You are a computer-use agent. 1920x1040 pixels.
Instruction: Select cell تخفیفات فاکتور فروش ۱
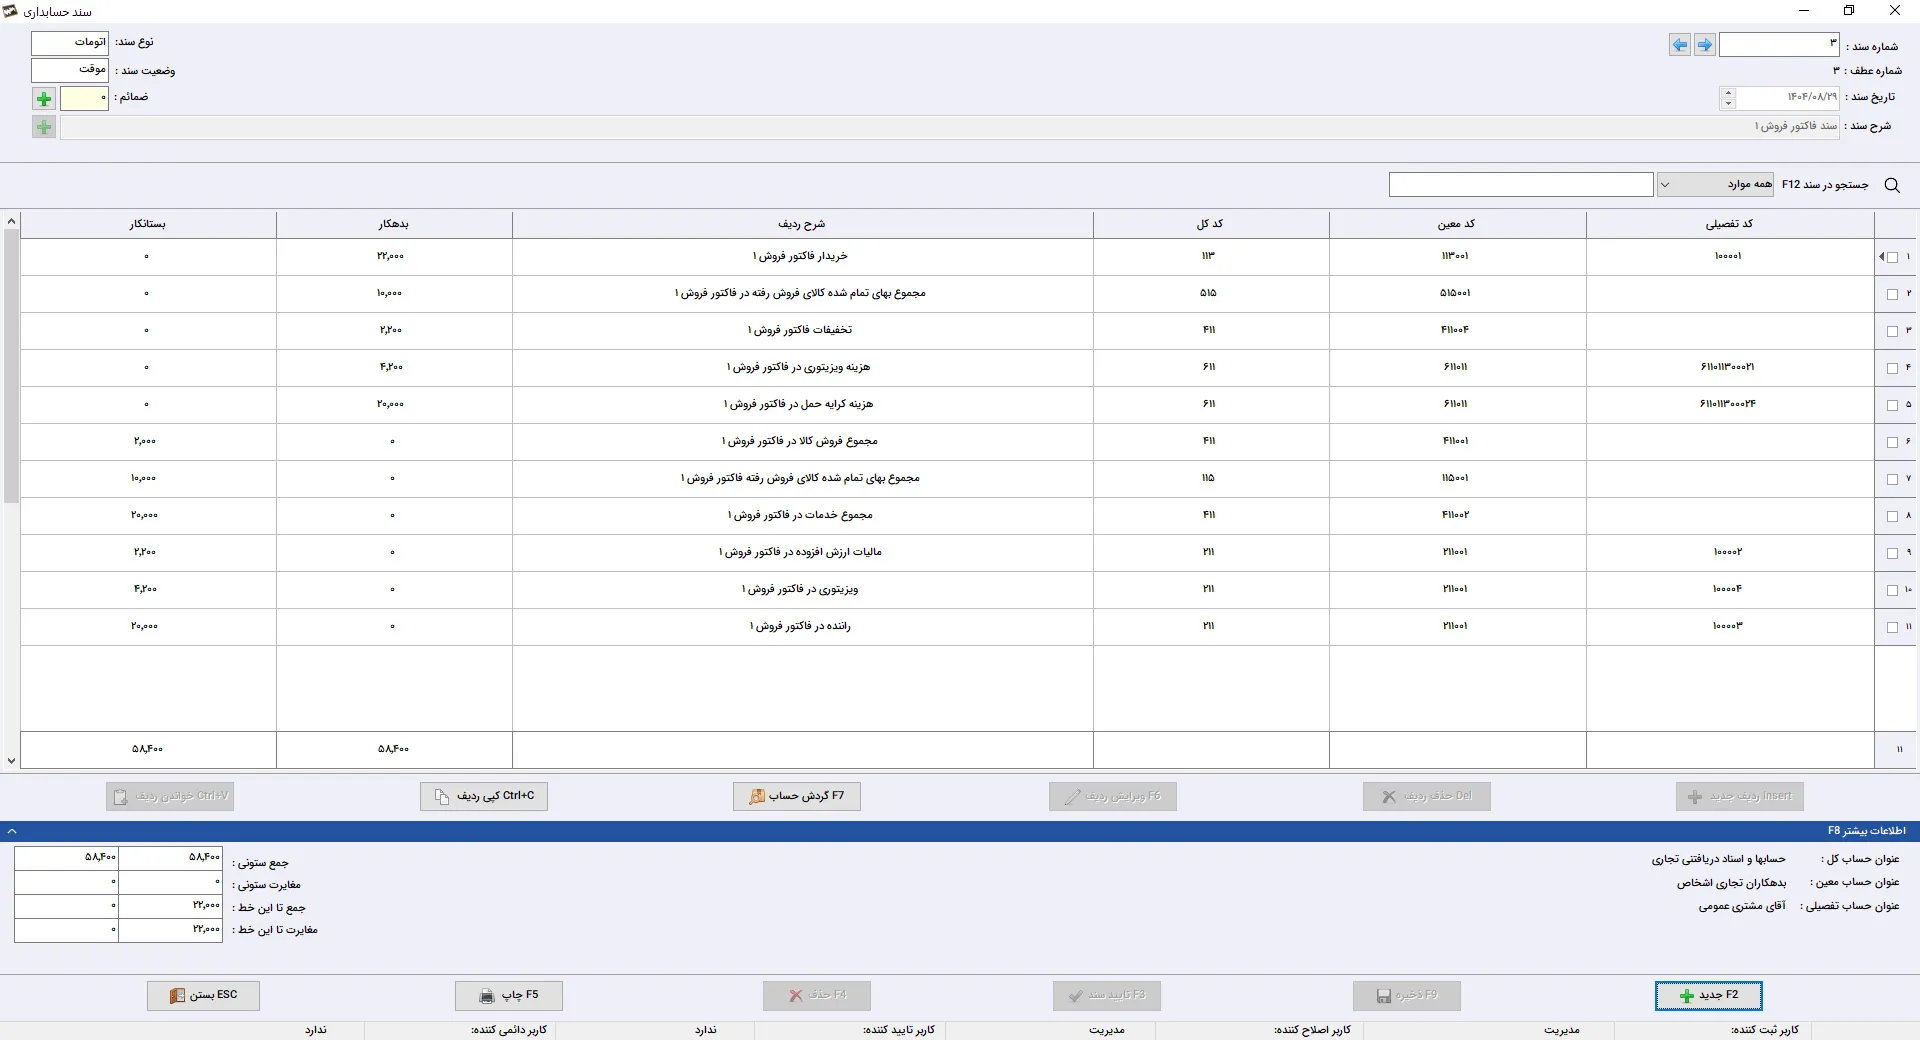(802, 331)
